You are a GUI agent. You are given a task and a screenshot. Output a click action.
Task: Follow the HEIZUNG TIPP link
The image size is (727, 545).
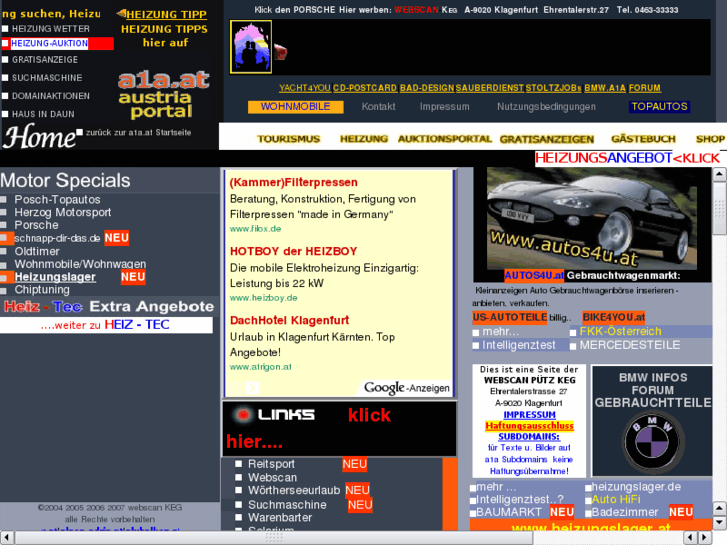(x=166, y=14)
